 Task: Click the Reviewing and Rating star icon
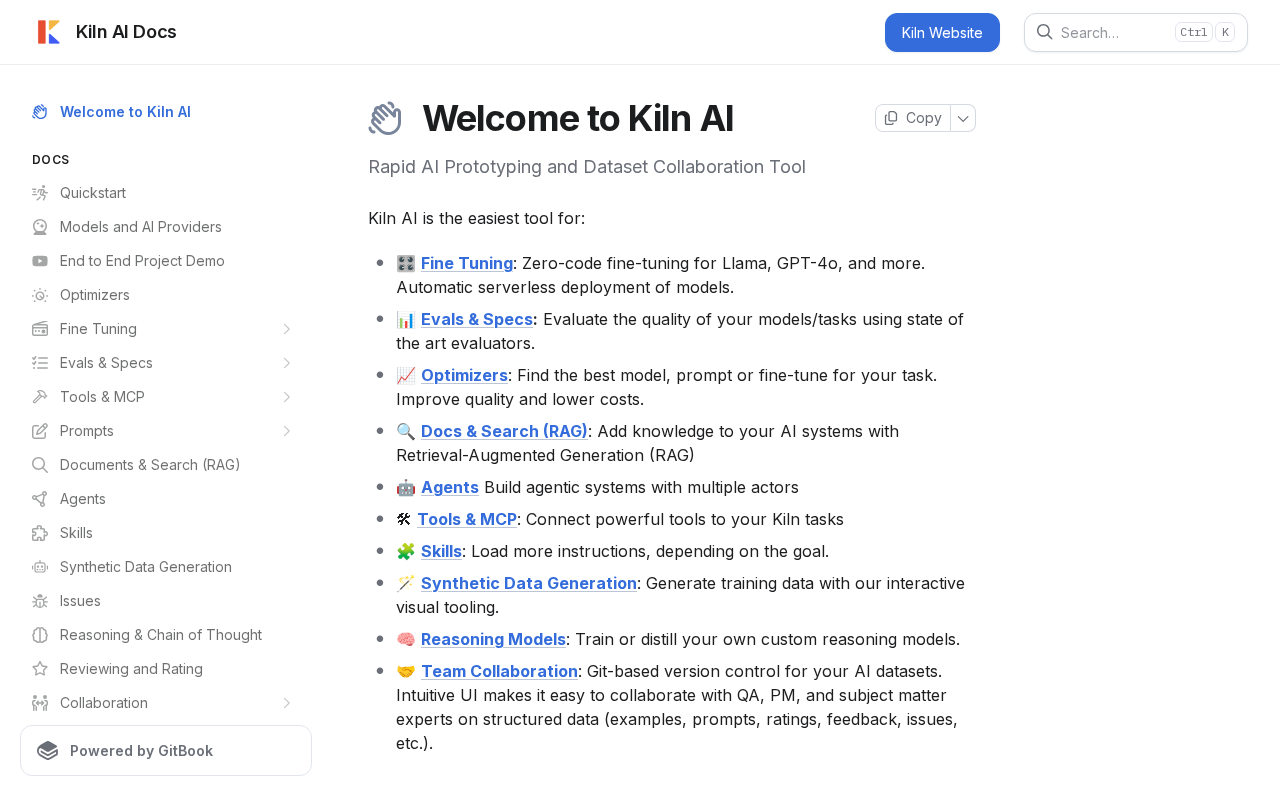pos(40,669)
